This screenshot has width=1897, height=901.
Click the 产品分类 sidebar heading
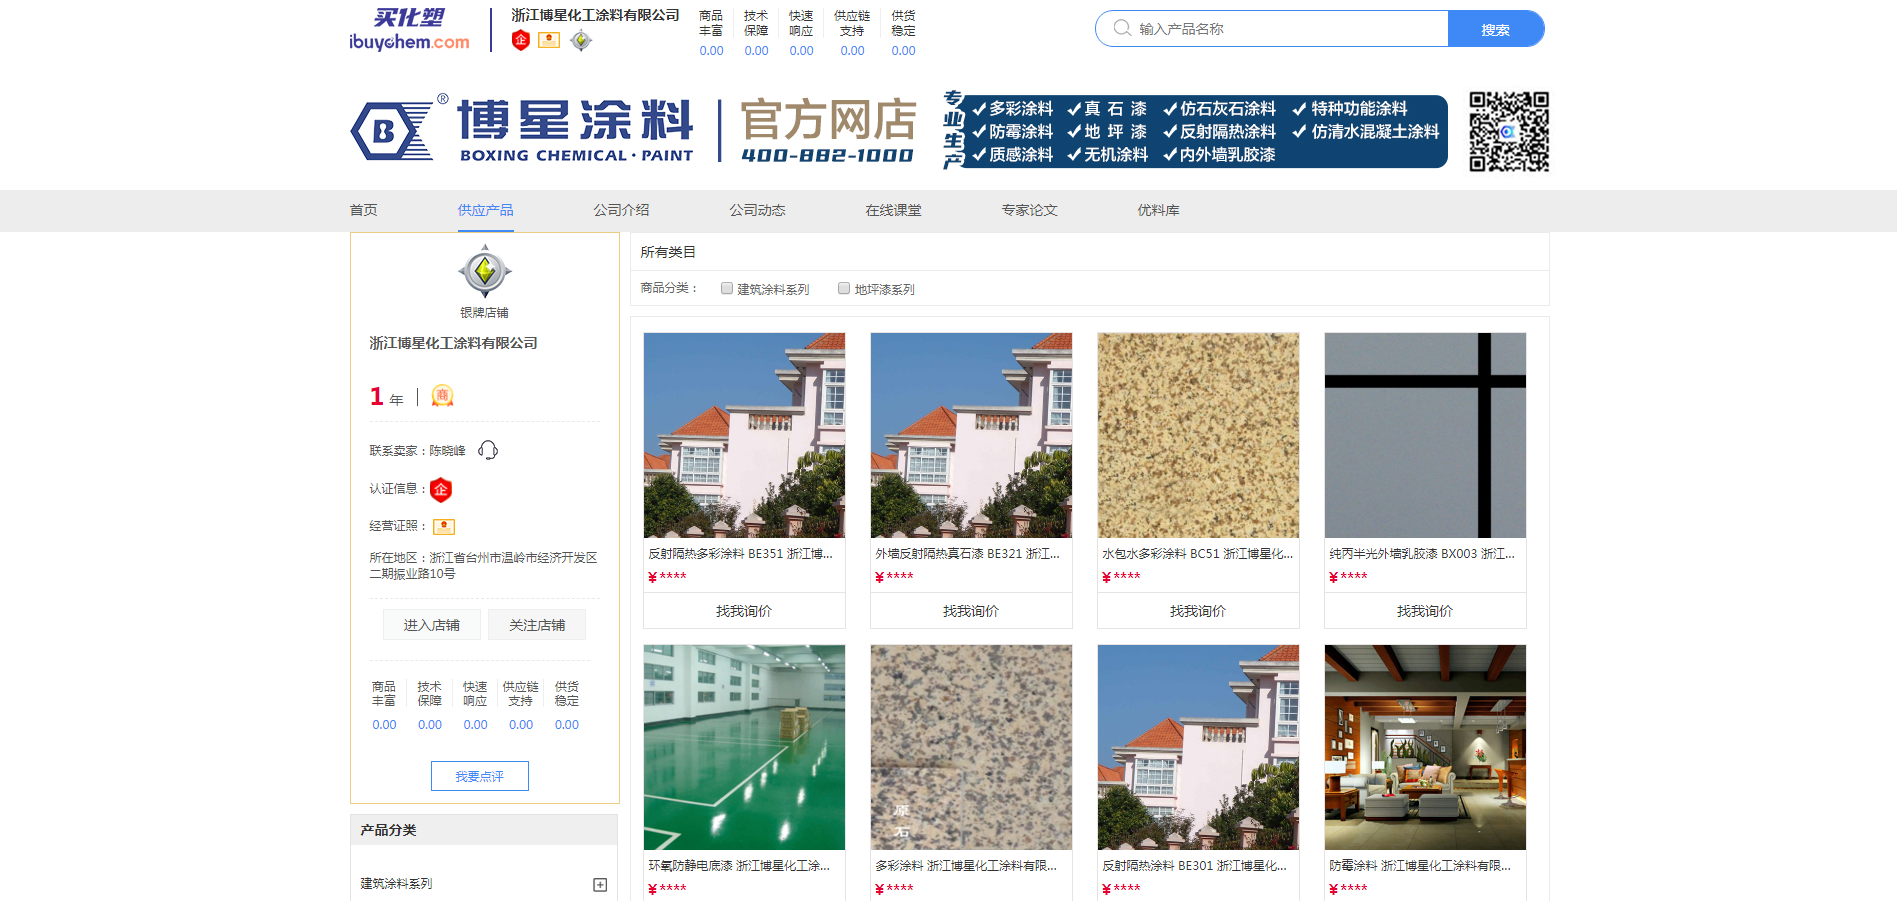(x=388, y=830)
